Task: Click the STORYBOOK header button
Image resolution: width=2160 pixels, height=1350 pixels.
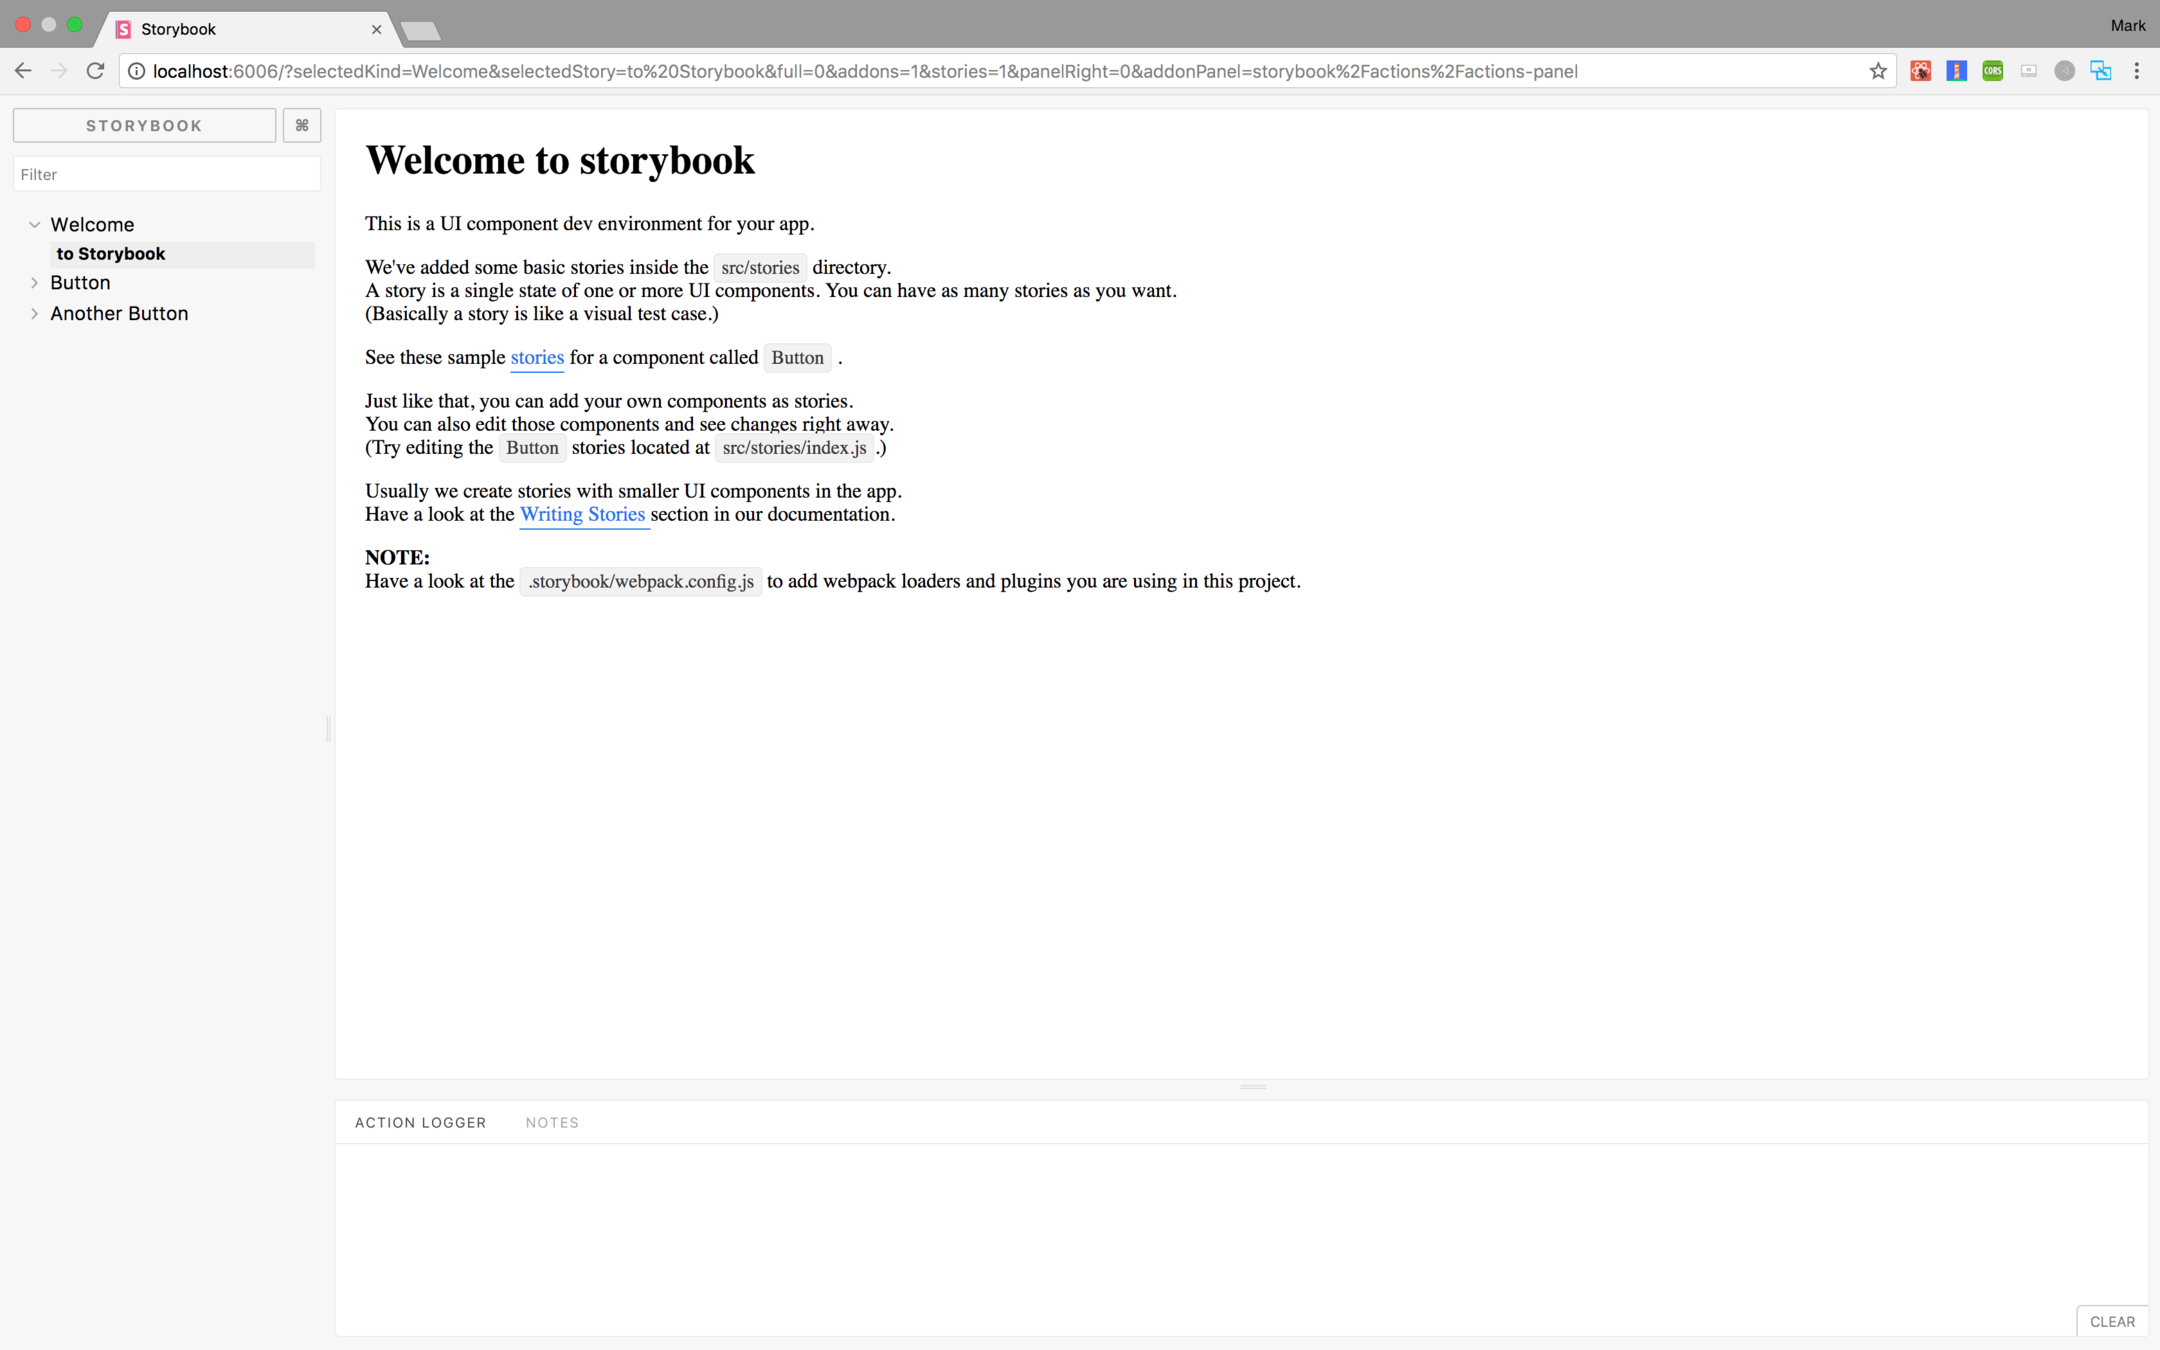Action: (144, 125)
